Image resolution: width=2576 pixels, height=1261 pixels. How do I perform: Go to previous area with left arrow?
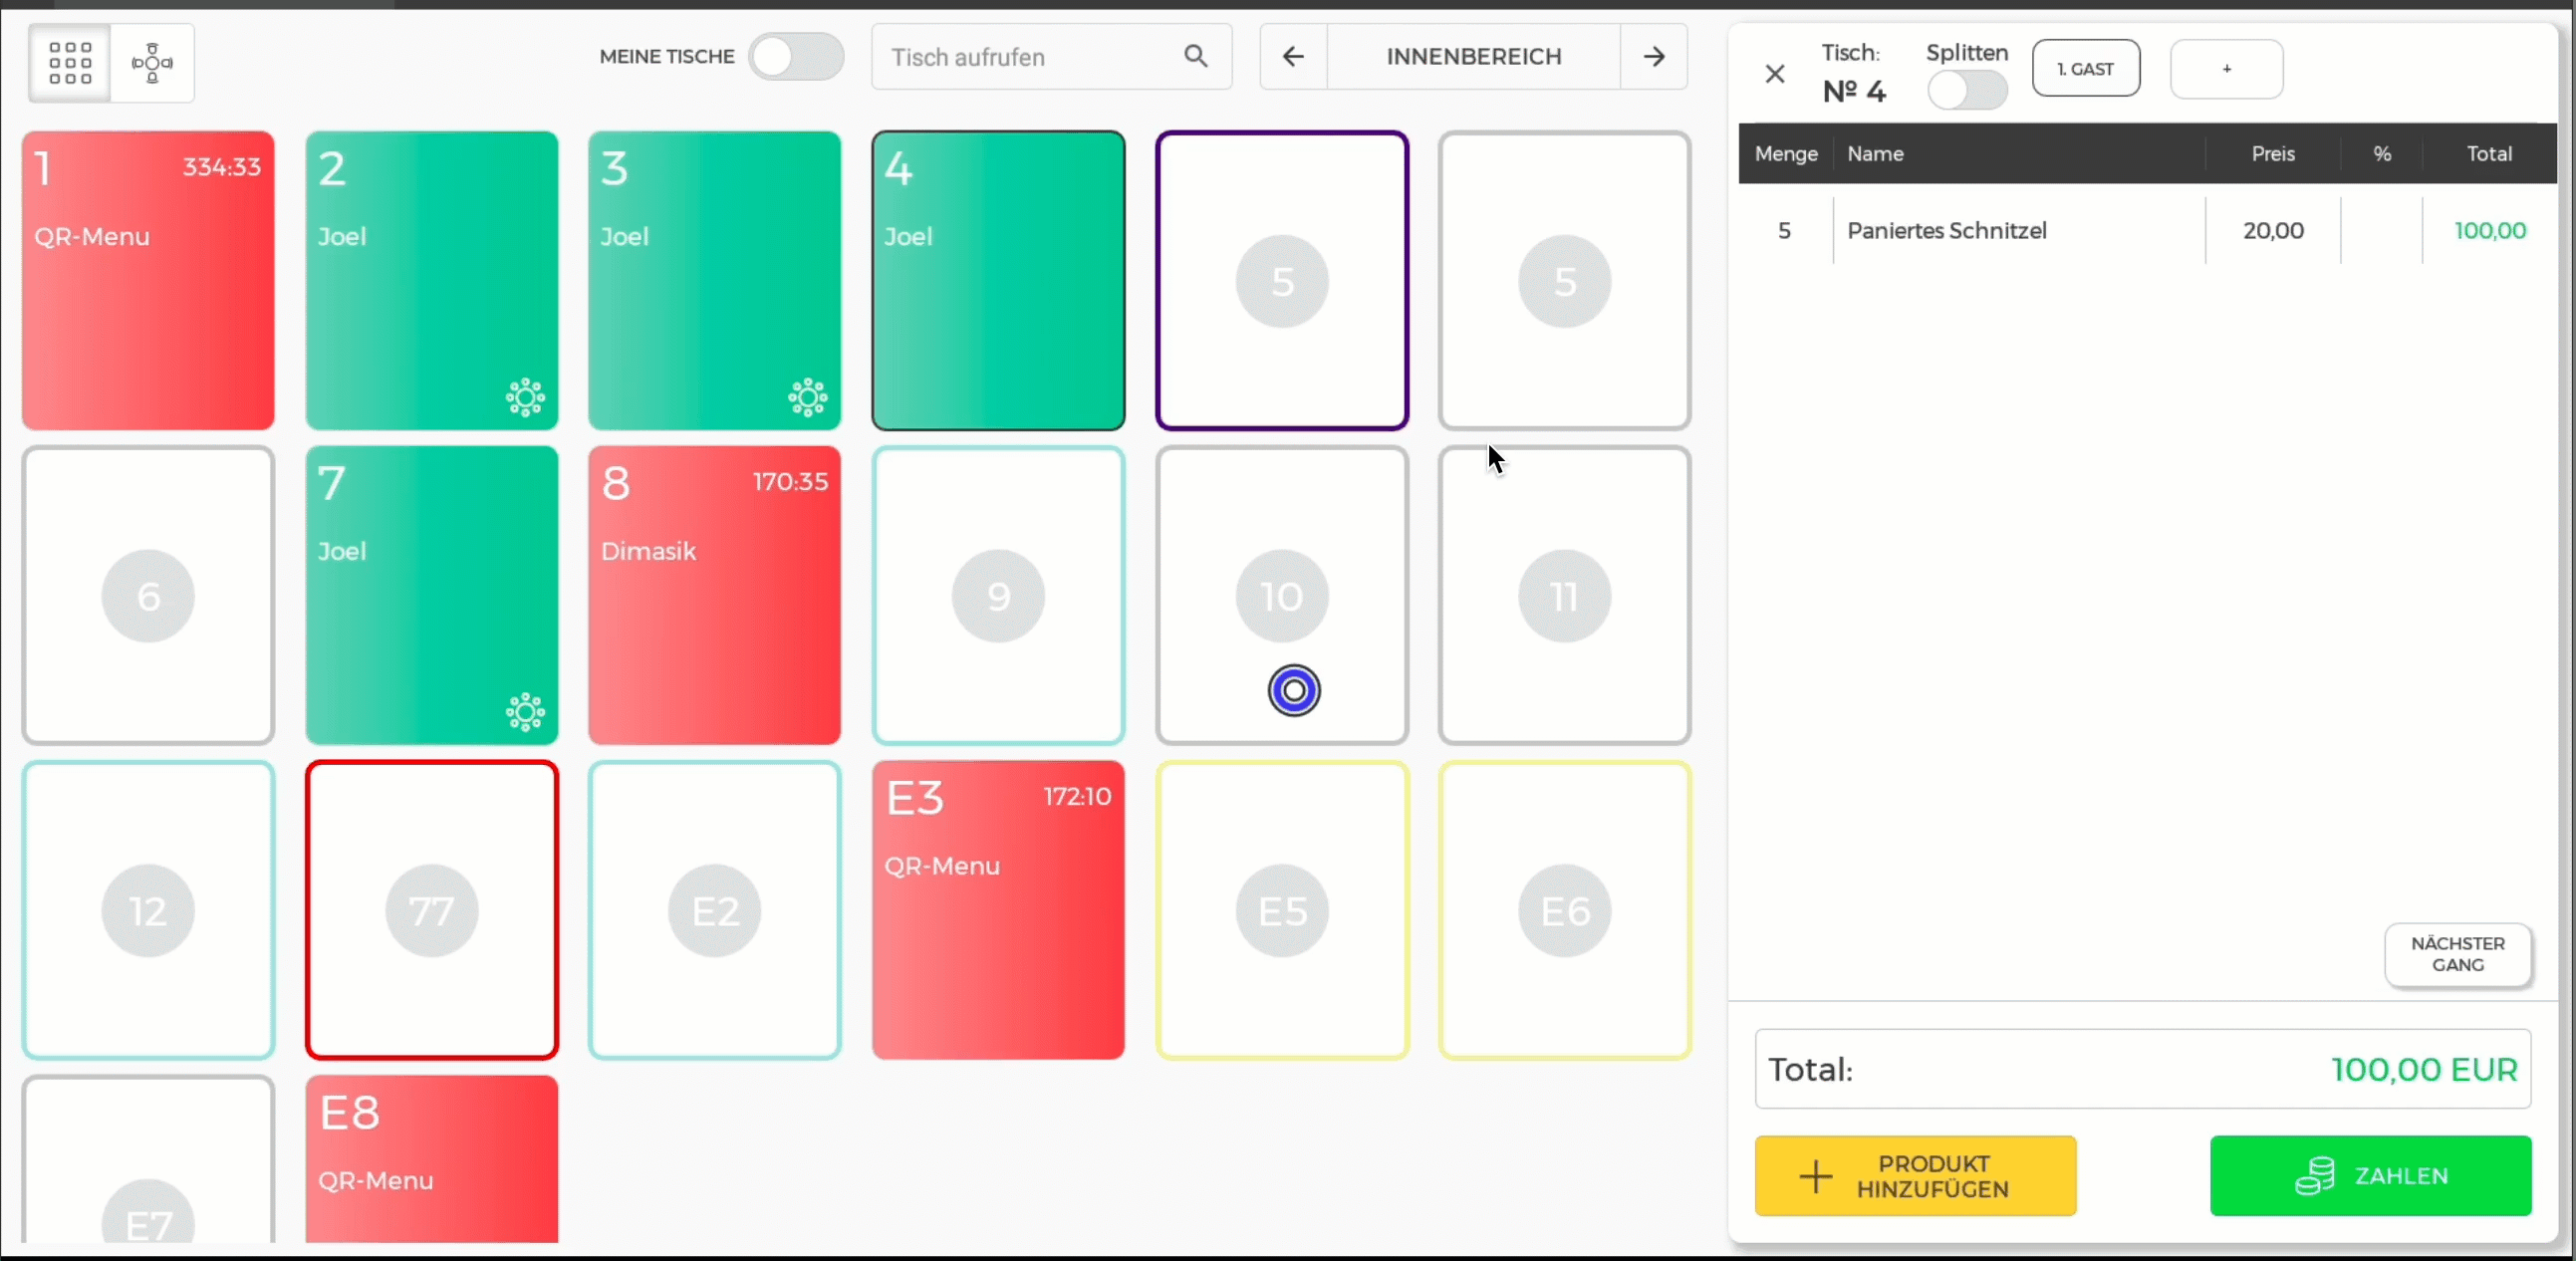pyautogui.click(x=1293, y=57)
